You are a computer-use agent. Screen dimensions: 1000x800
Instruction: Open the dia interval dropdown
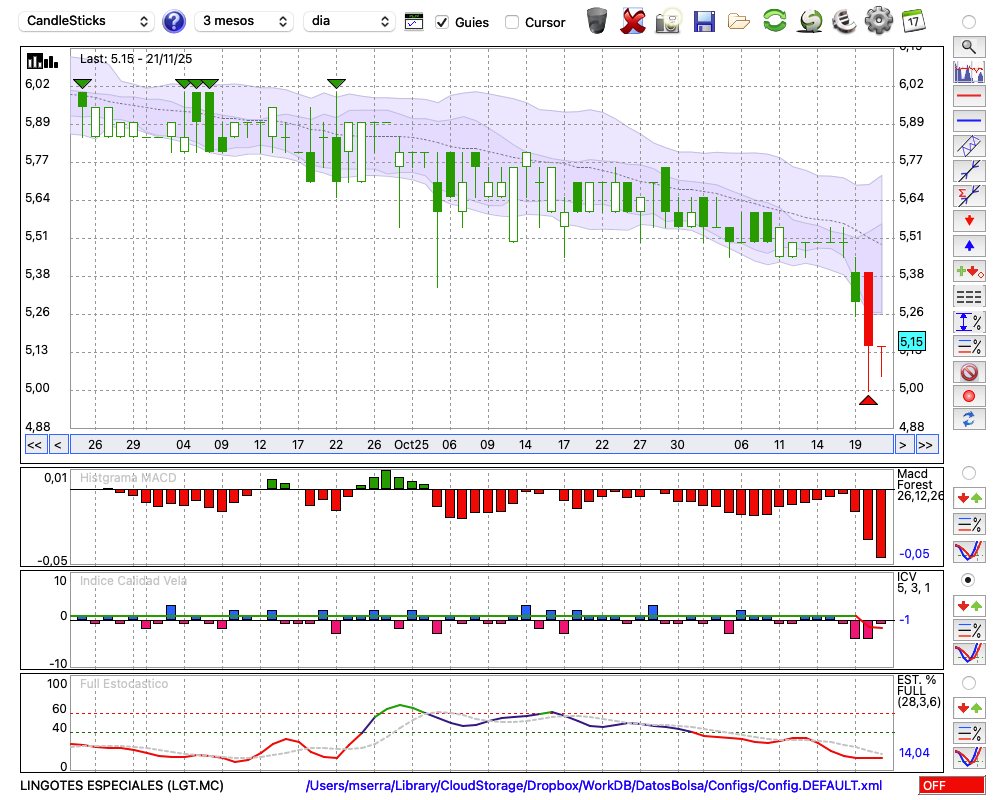pyautogui.click(x=349, y=21)
